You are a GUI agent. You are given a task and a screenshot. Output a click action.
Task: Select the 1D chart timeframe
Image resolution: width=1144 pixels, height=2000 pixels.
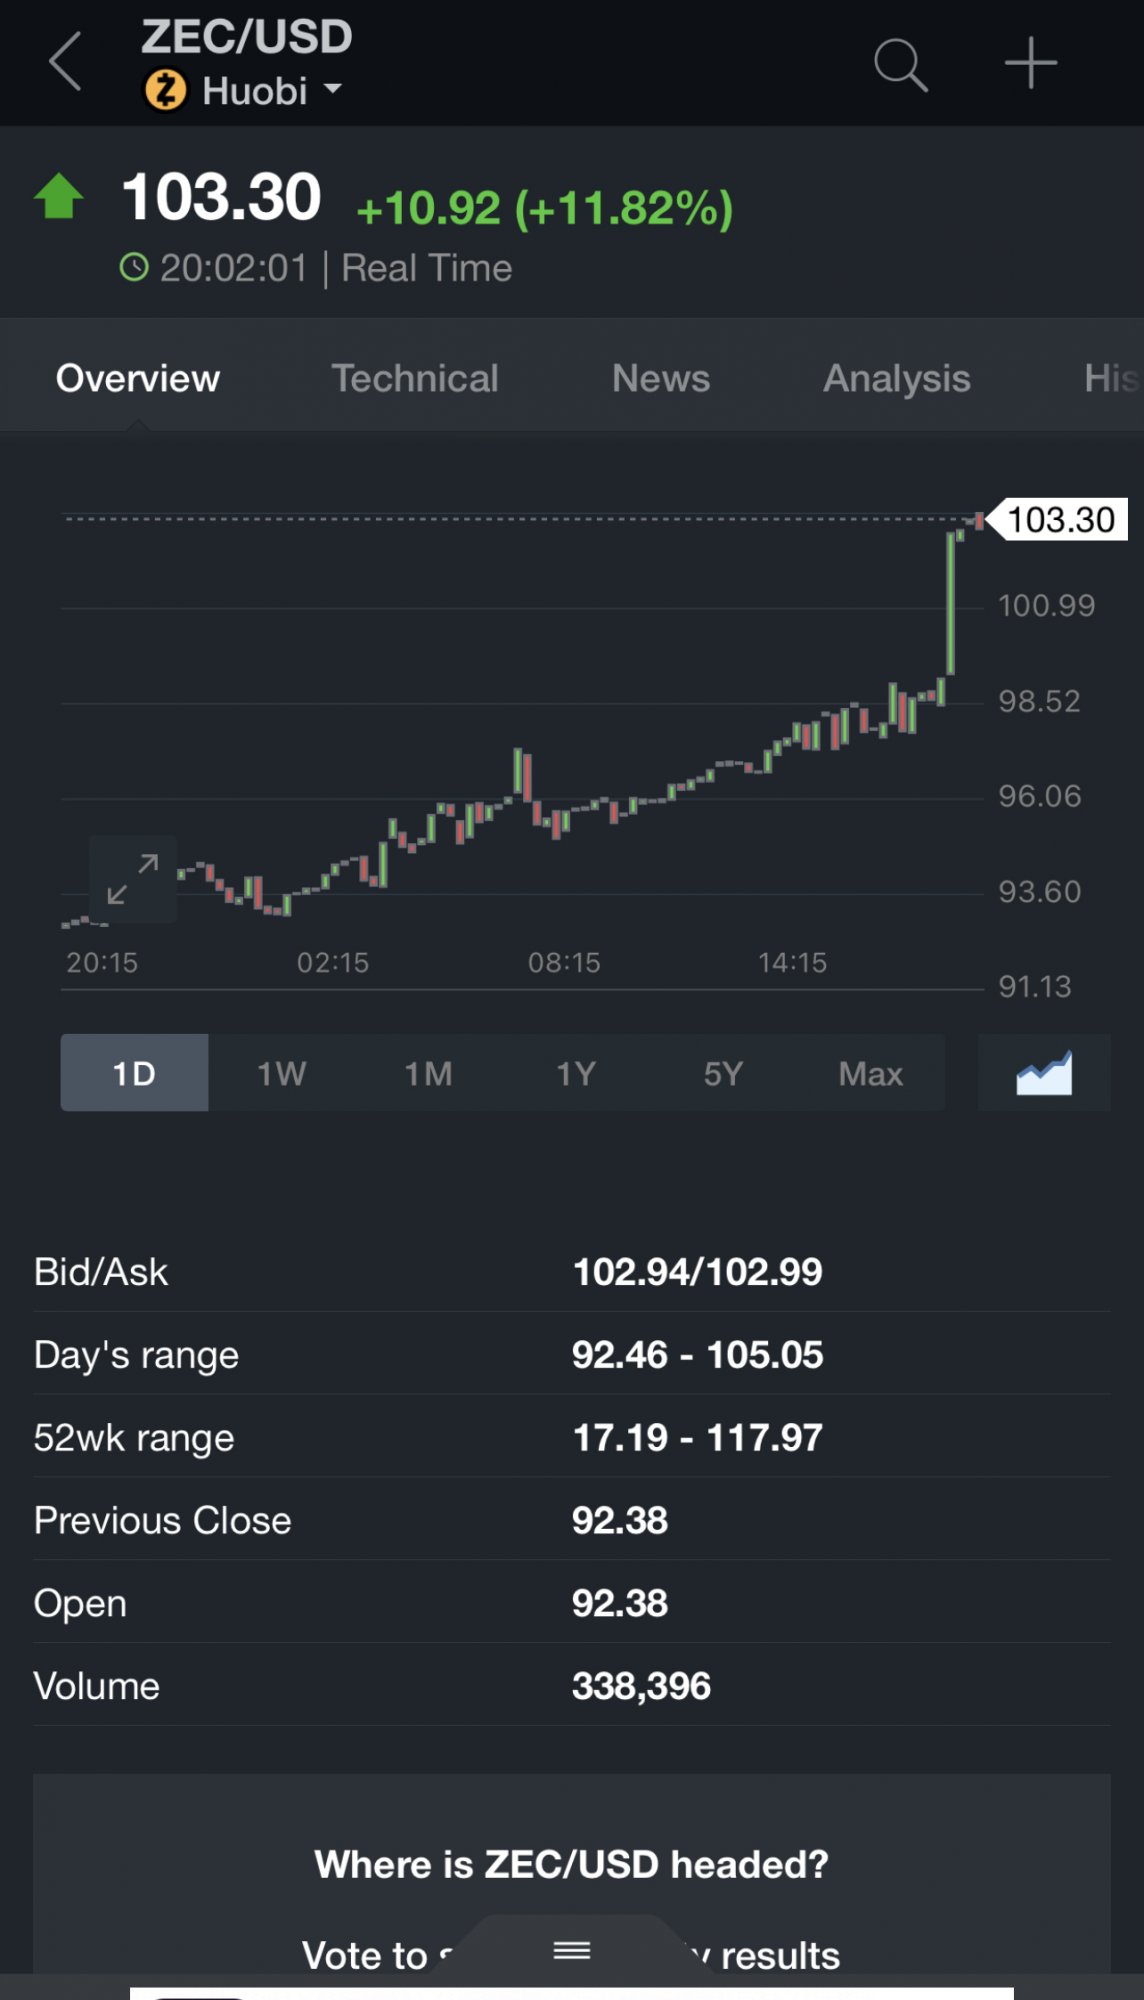point(134,1073)
